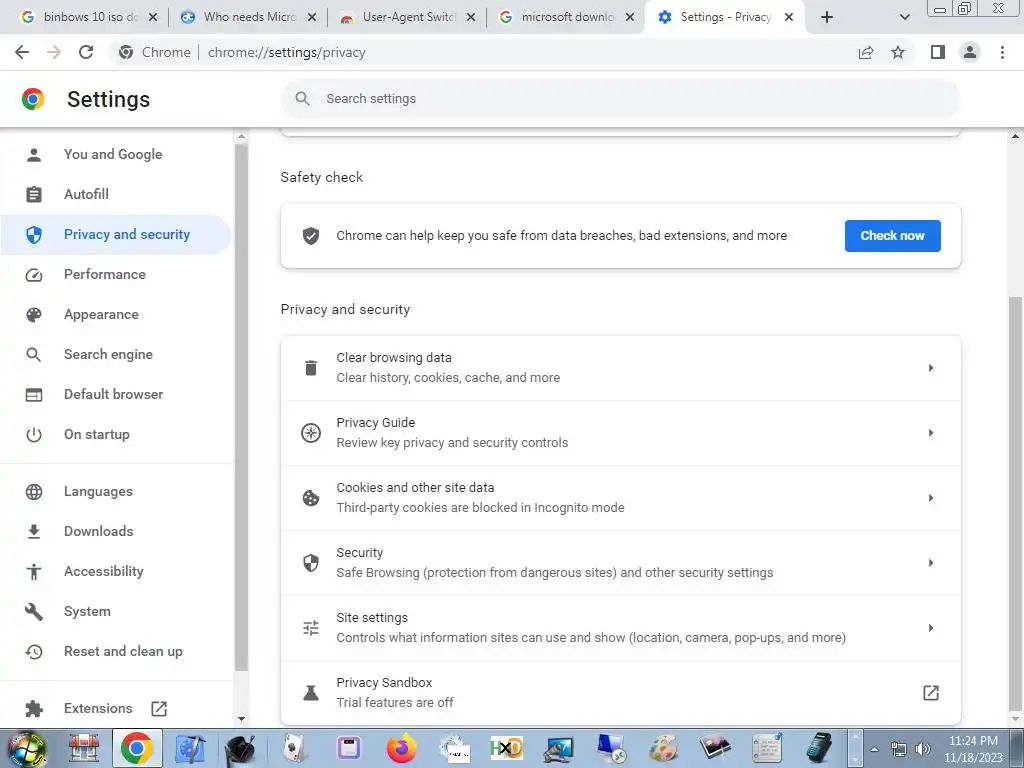The image size is (1024, 768).
Task: Switch to the microsoft download tab
Action: coord(567,17)
